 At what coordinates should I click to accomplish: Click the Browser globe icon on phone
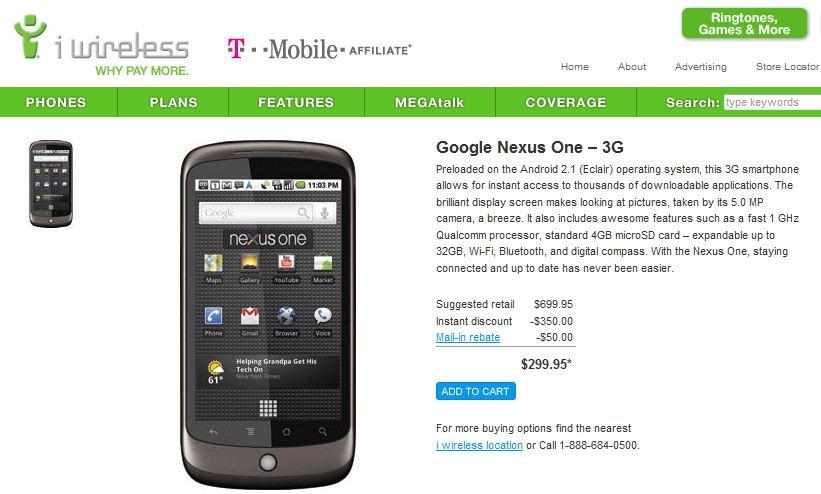tap(286, 315)
